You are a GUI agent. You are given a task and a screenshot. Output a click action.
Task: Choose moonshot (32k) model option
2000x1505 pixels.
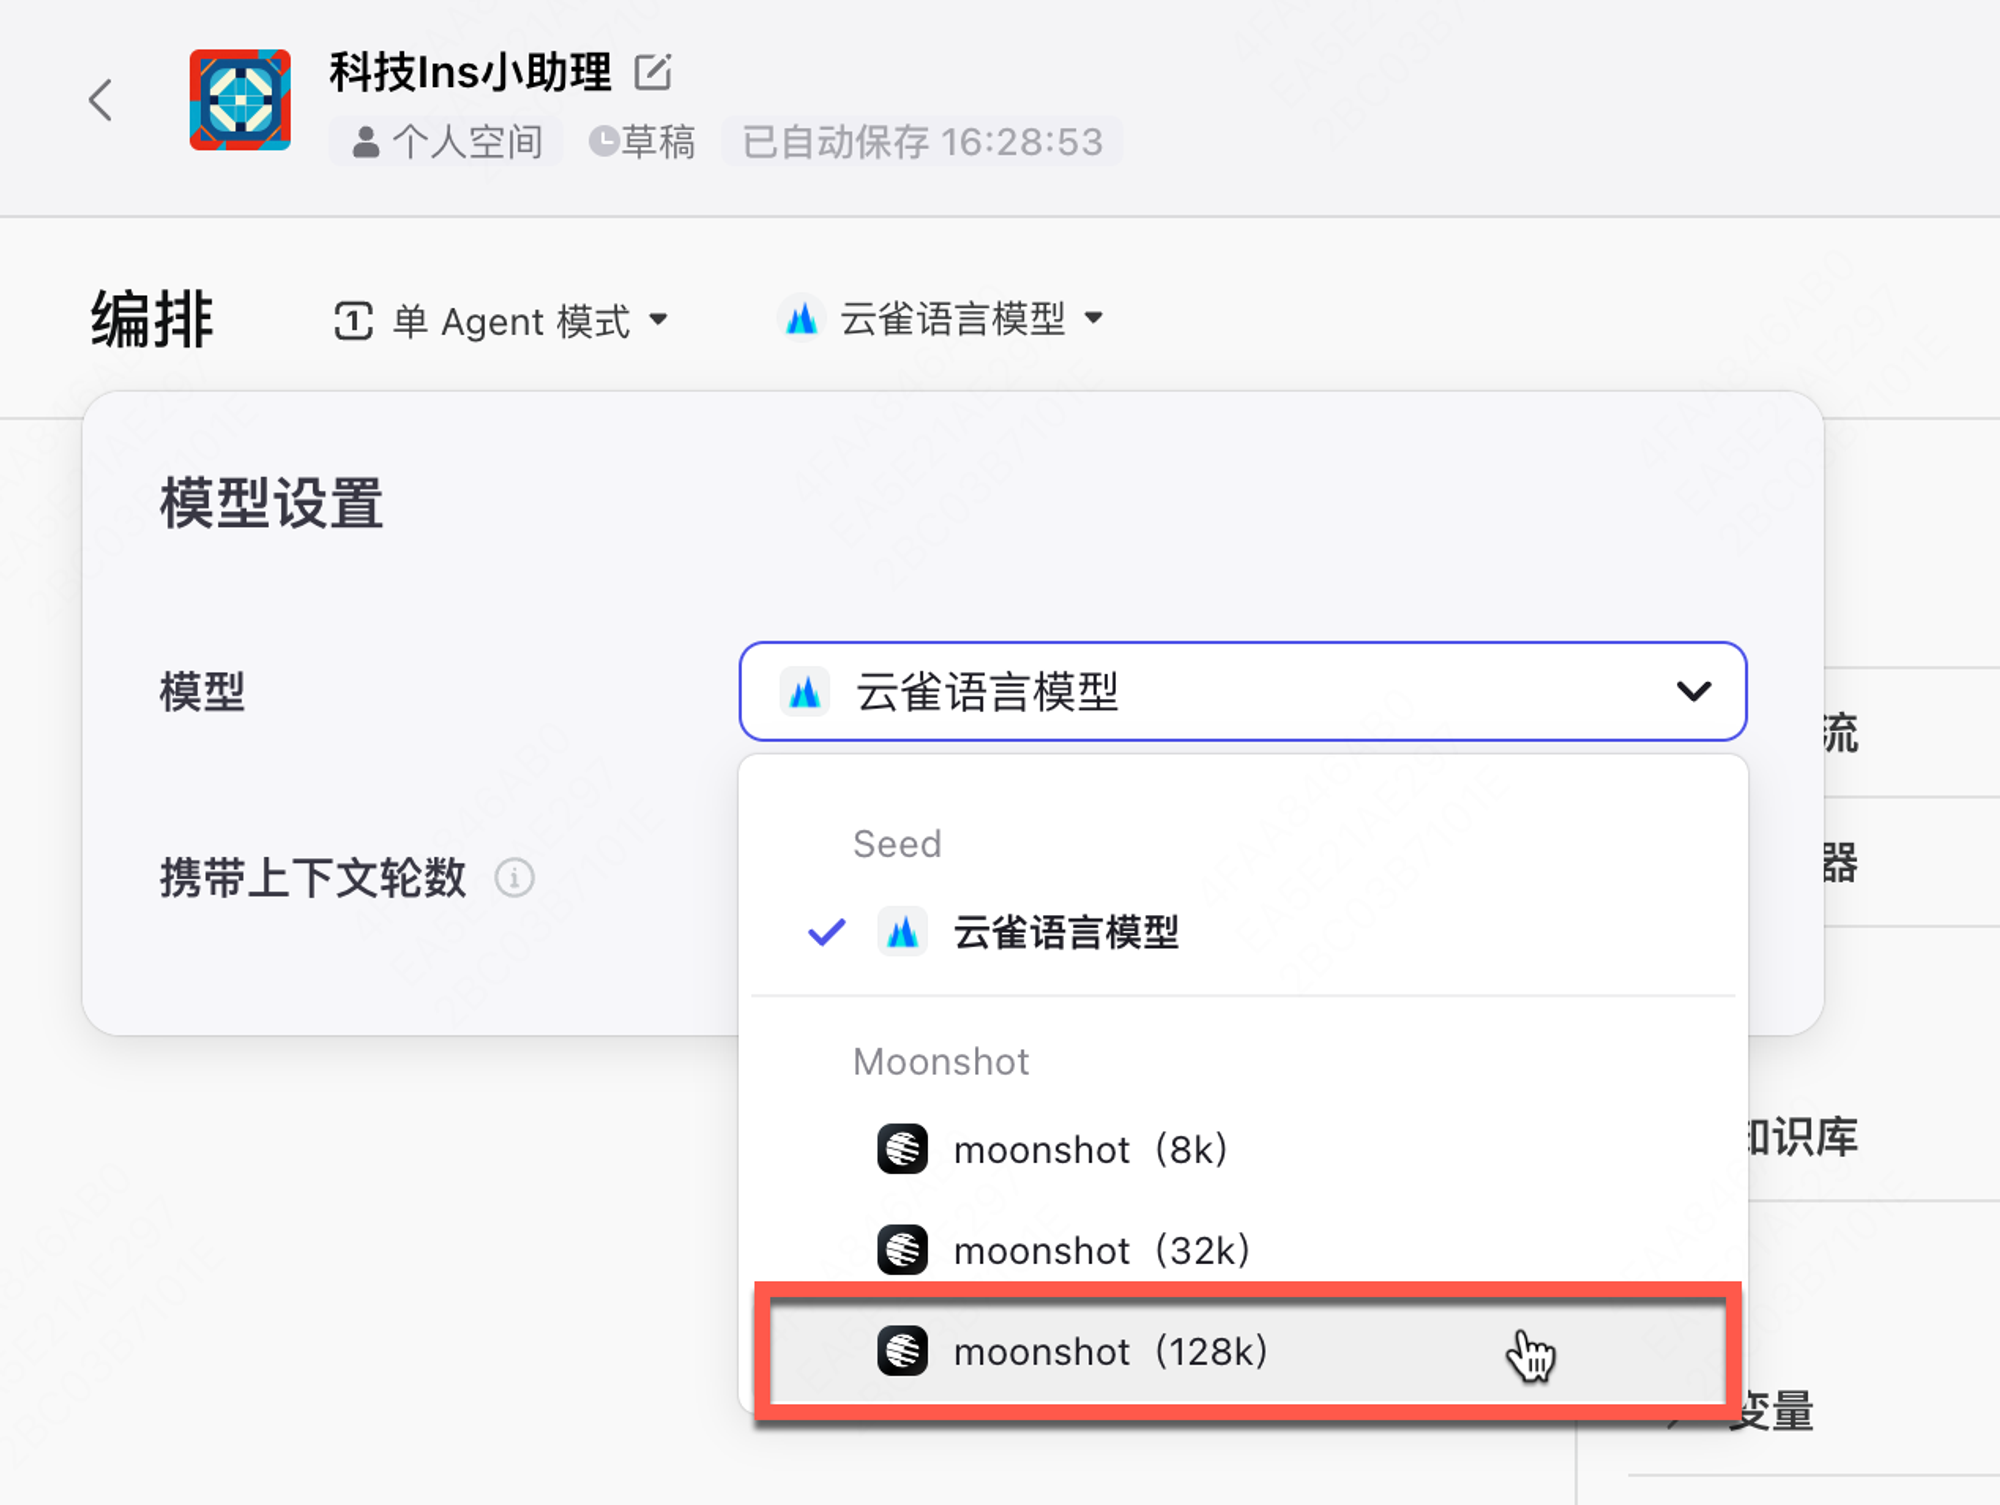click(x=1100, y=1251)
